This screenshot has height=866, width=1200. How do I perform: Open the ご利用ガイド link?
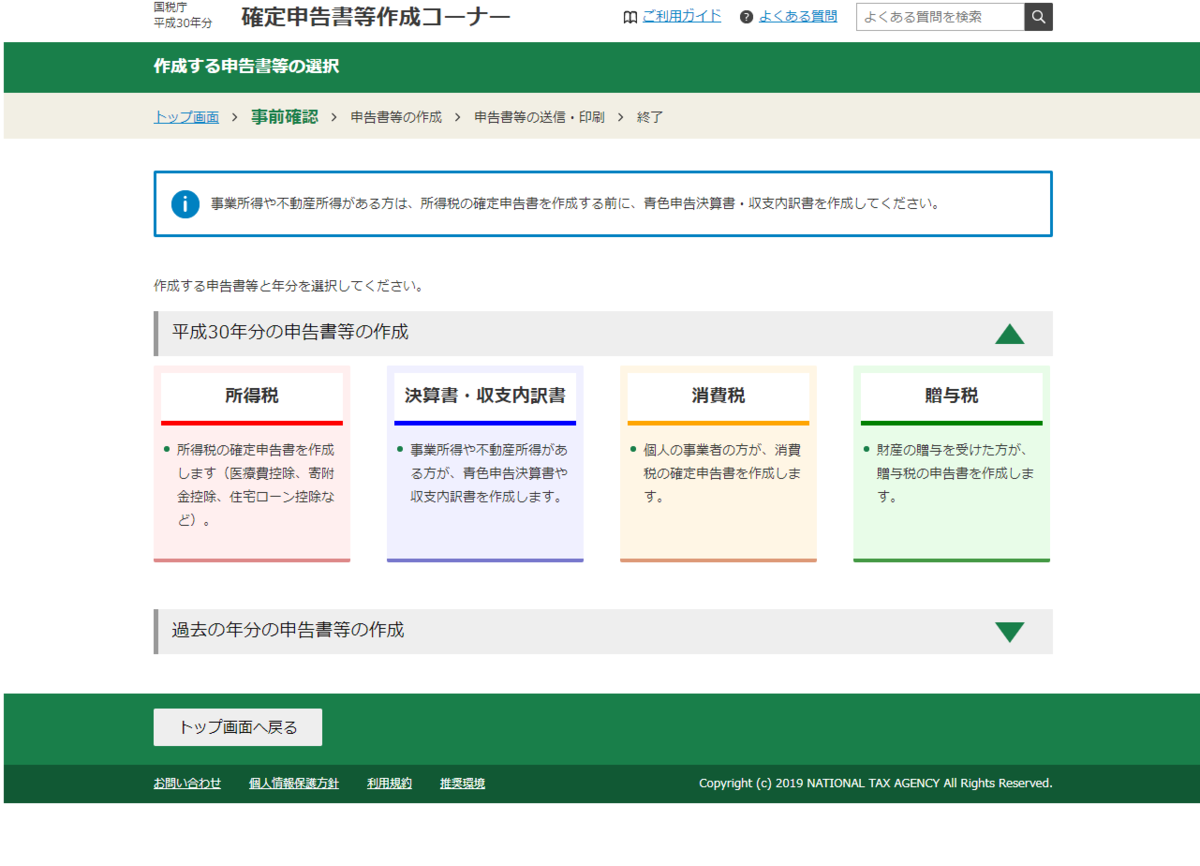coord(681,16)
